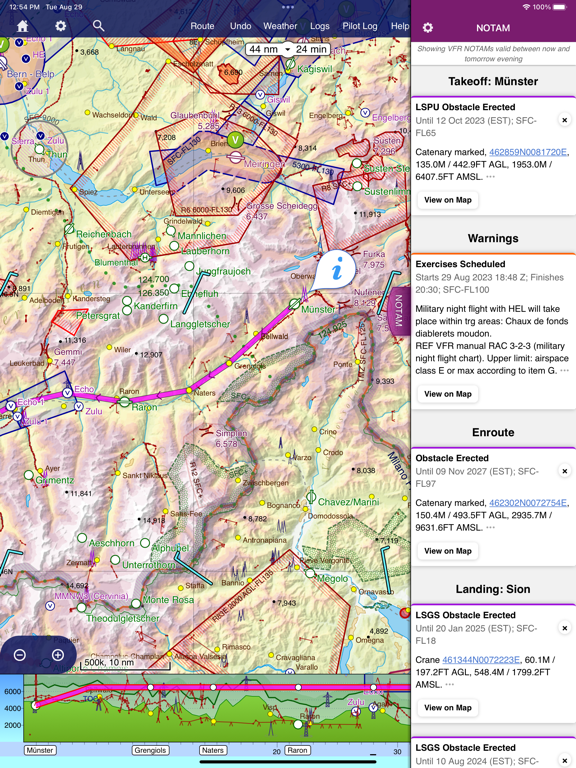This screenshot has width=576, height=768.
Task: Select Landing: Sion section header
Action: 493,589
